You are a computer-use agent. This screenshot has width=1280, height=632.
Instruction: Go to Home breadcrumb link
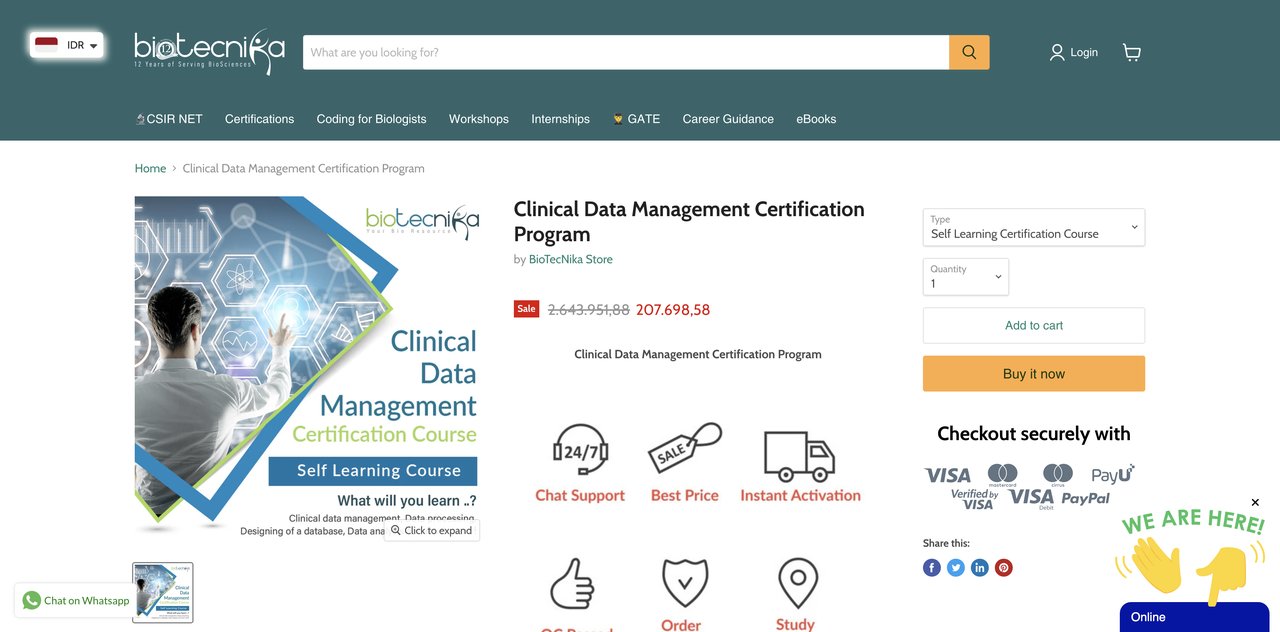coord(150,168)
